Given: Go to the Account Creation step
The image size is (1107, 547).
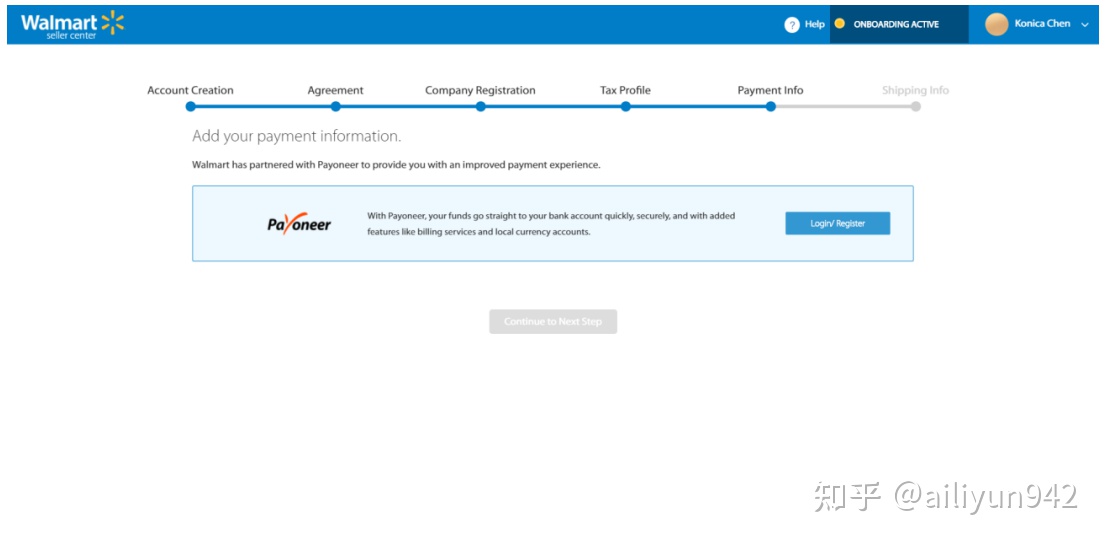Looking at the screenshot, I should pos(190,90).
